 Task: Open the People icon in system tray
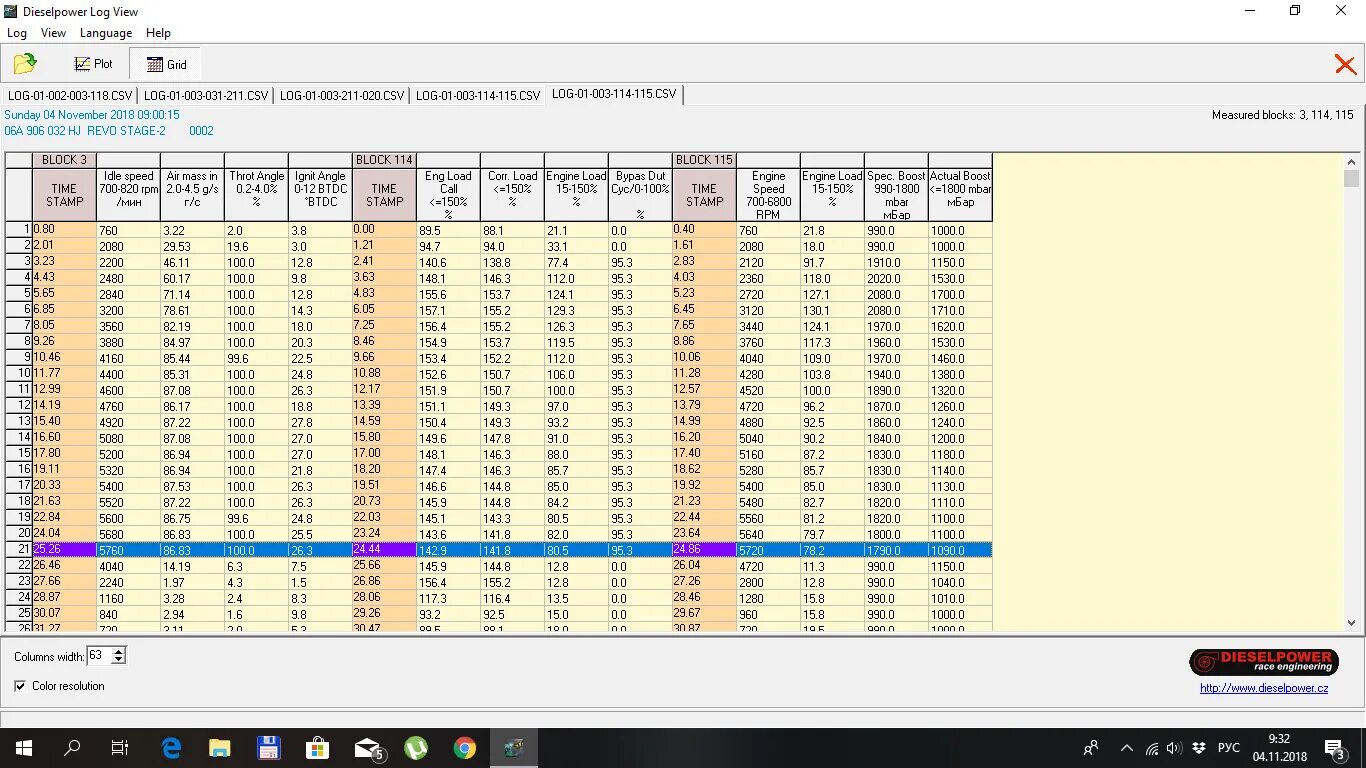click(1091, 748)
